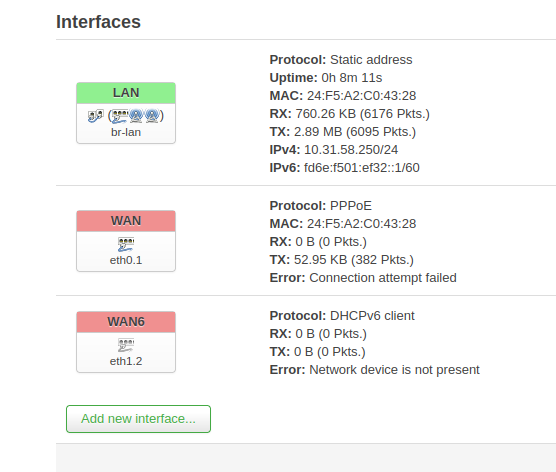Viewport: 556px width, 472px height.
Task: Click the br-lan device label
Action: point(126,132)
